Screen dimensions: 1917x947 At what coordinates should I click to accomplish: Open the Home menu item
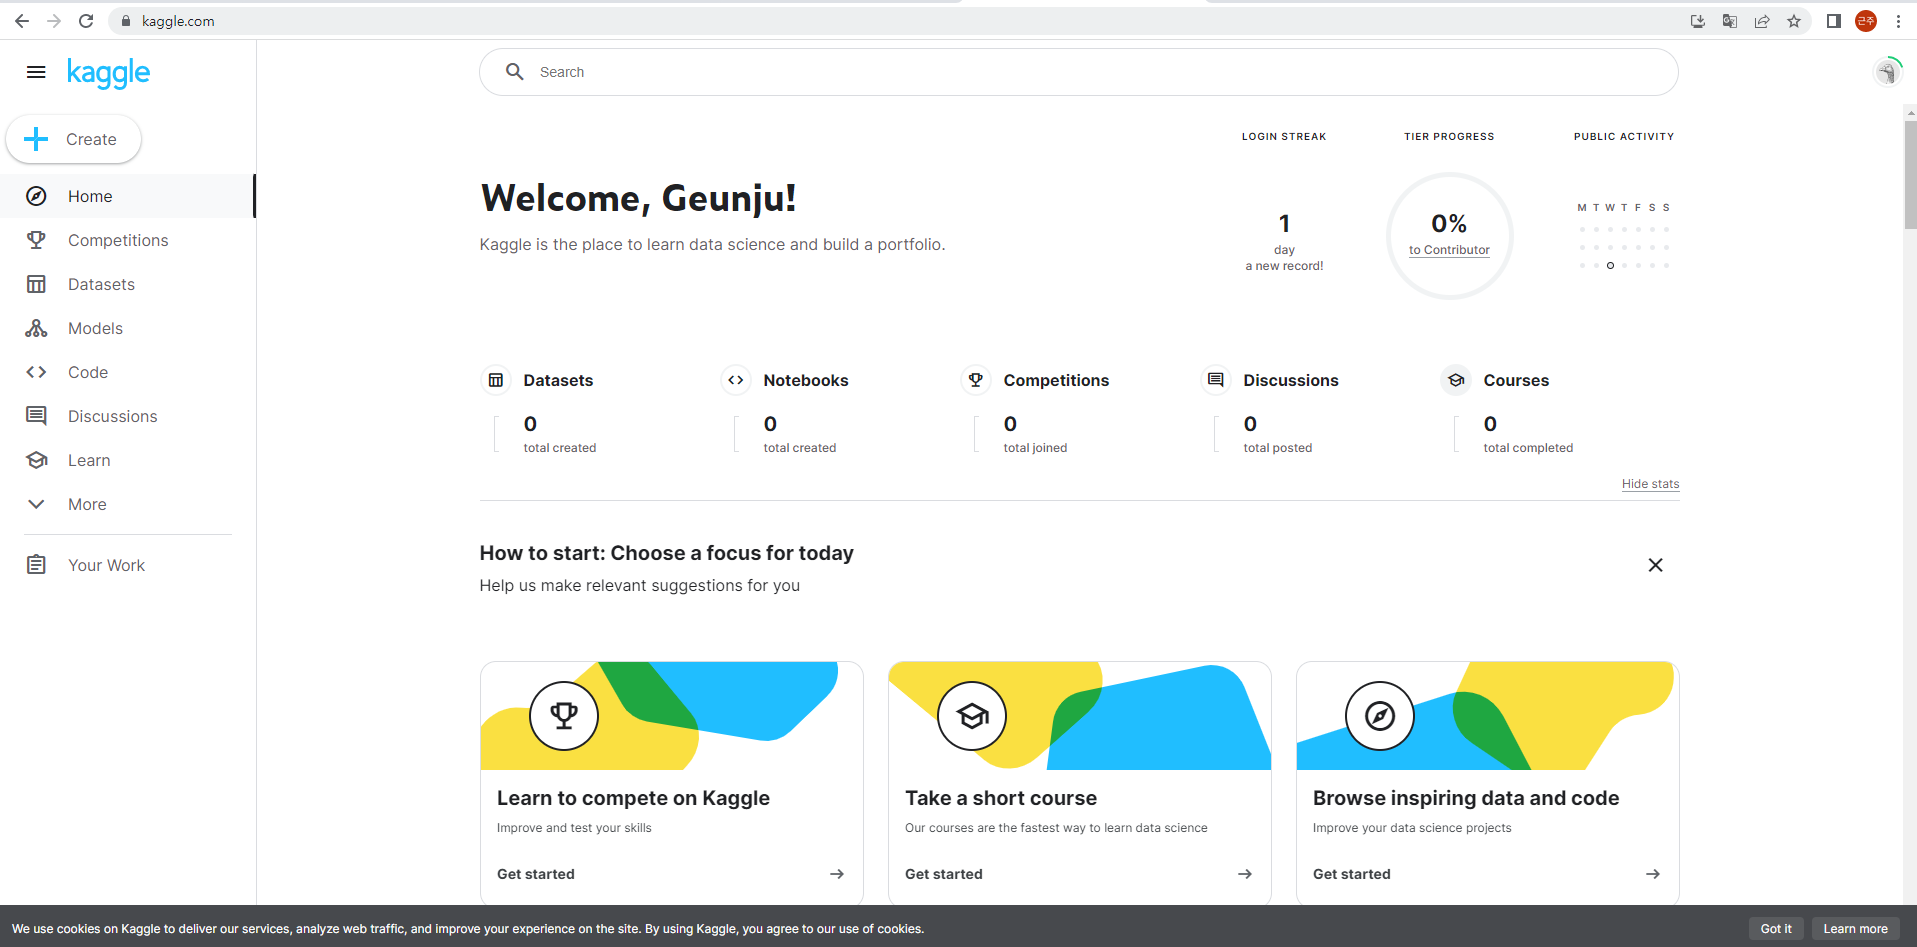[127, 196]
